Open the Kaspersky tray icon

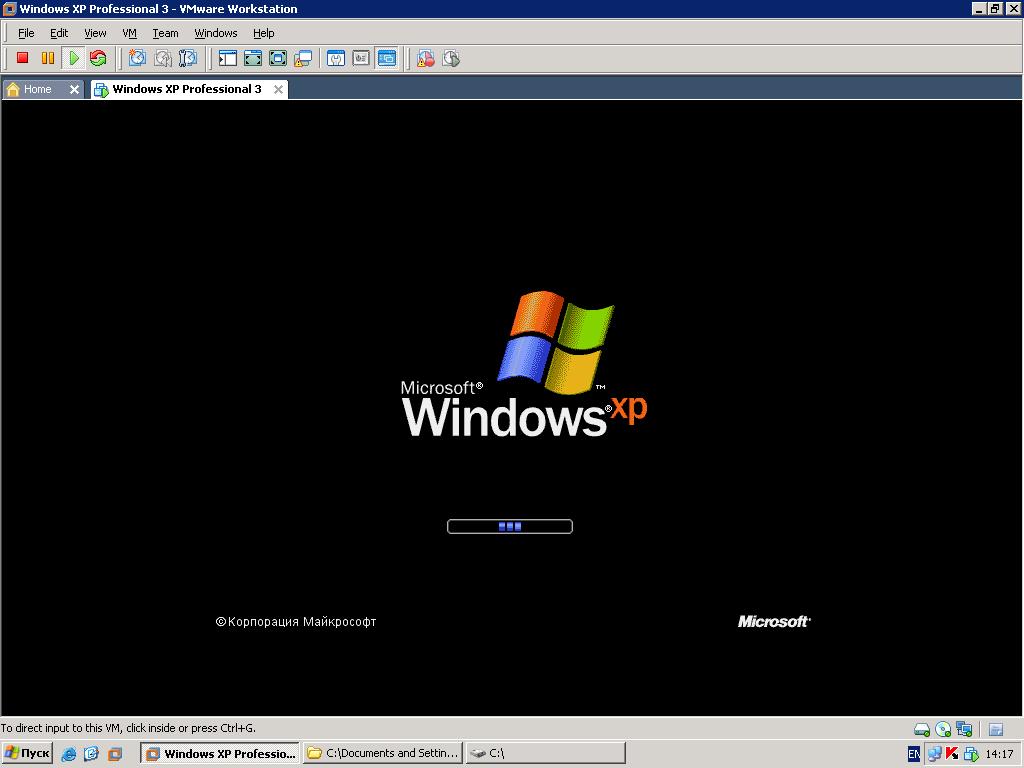(x=952, y=754)
